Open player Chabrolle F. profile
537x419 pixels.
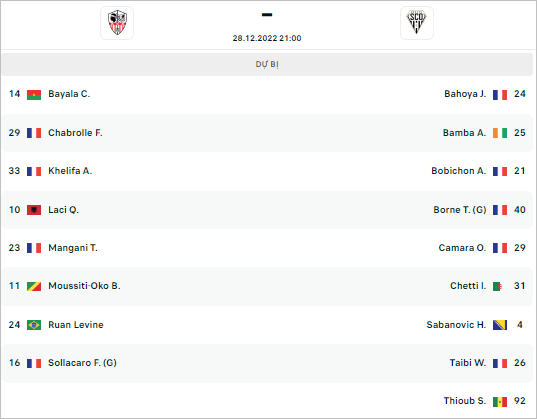point(75,133)
